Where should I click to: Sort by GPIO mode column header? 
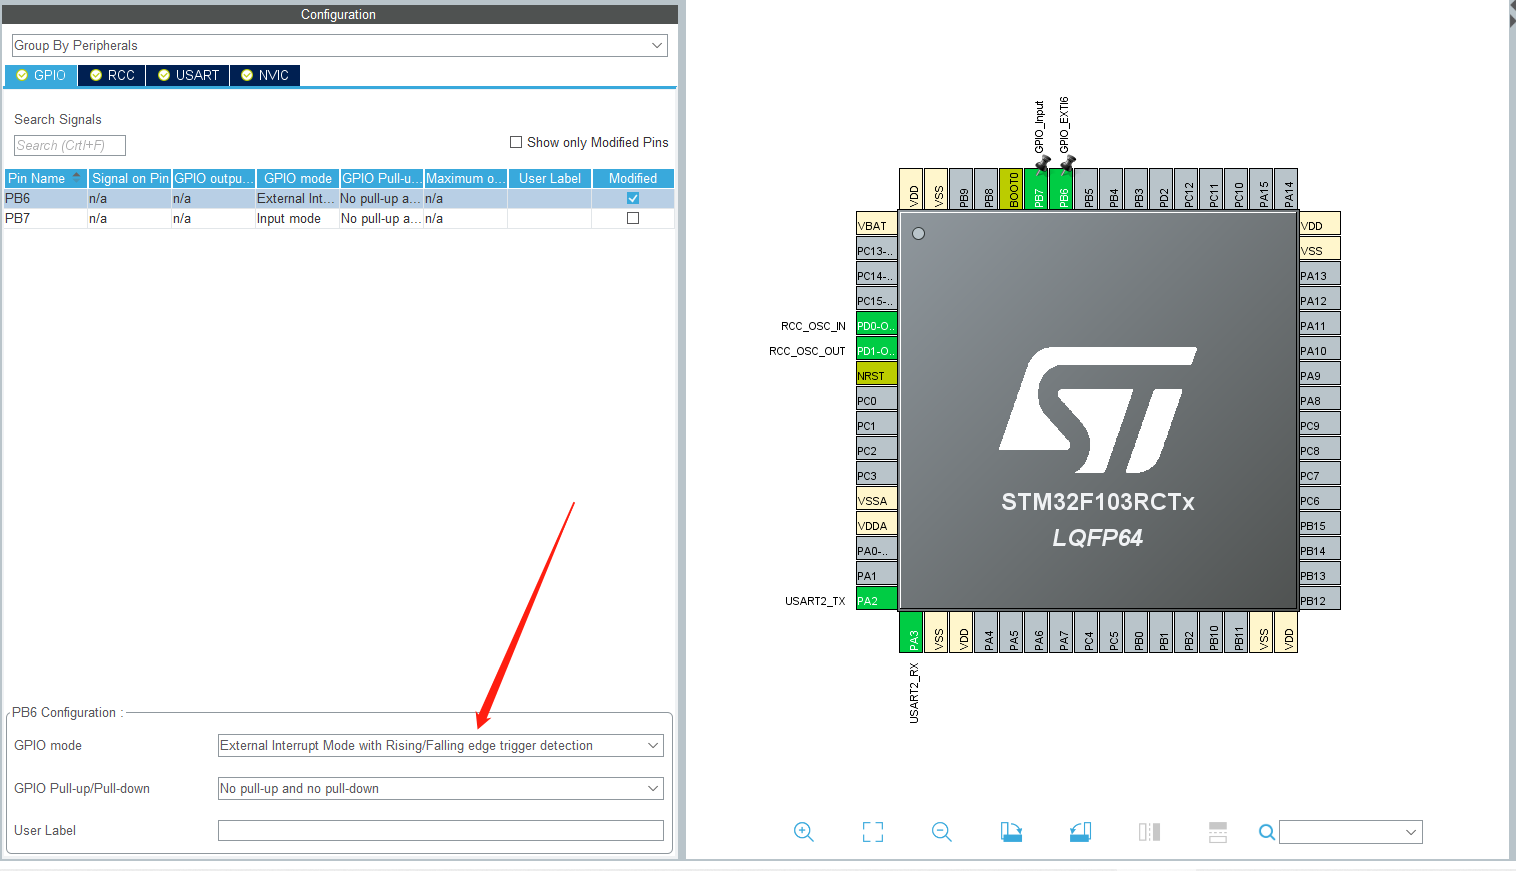298,178
